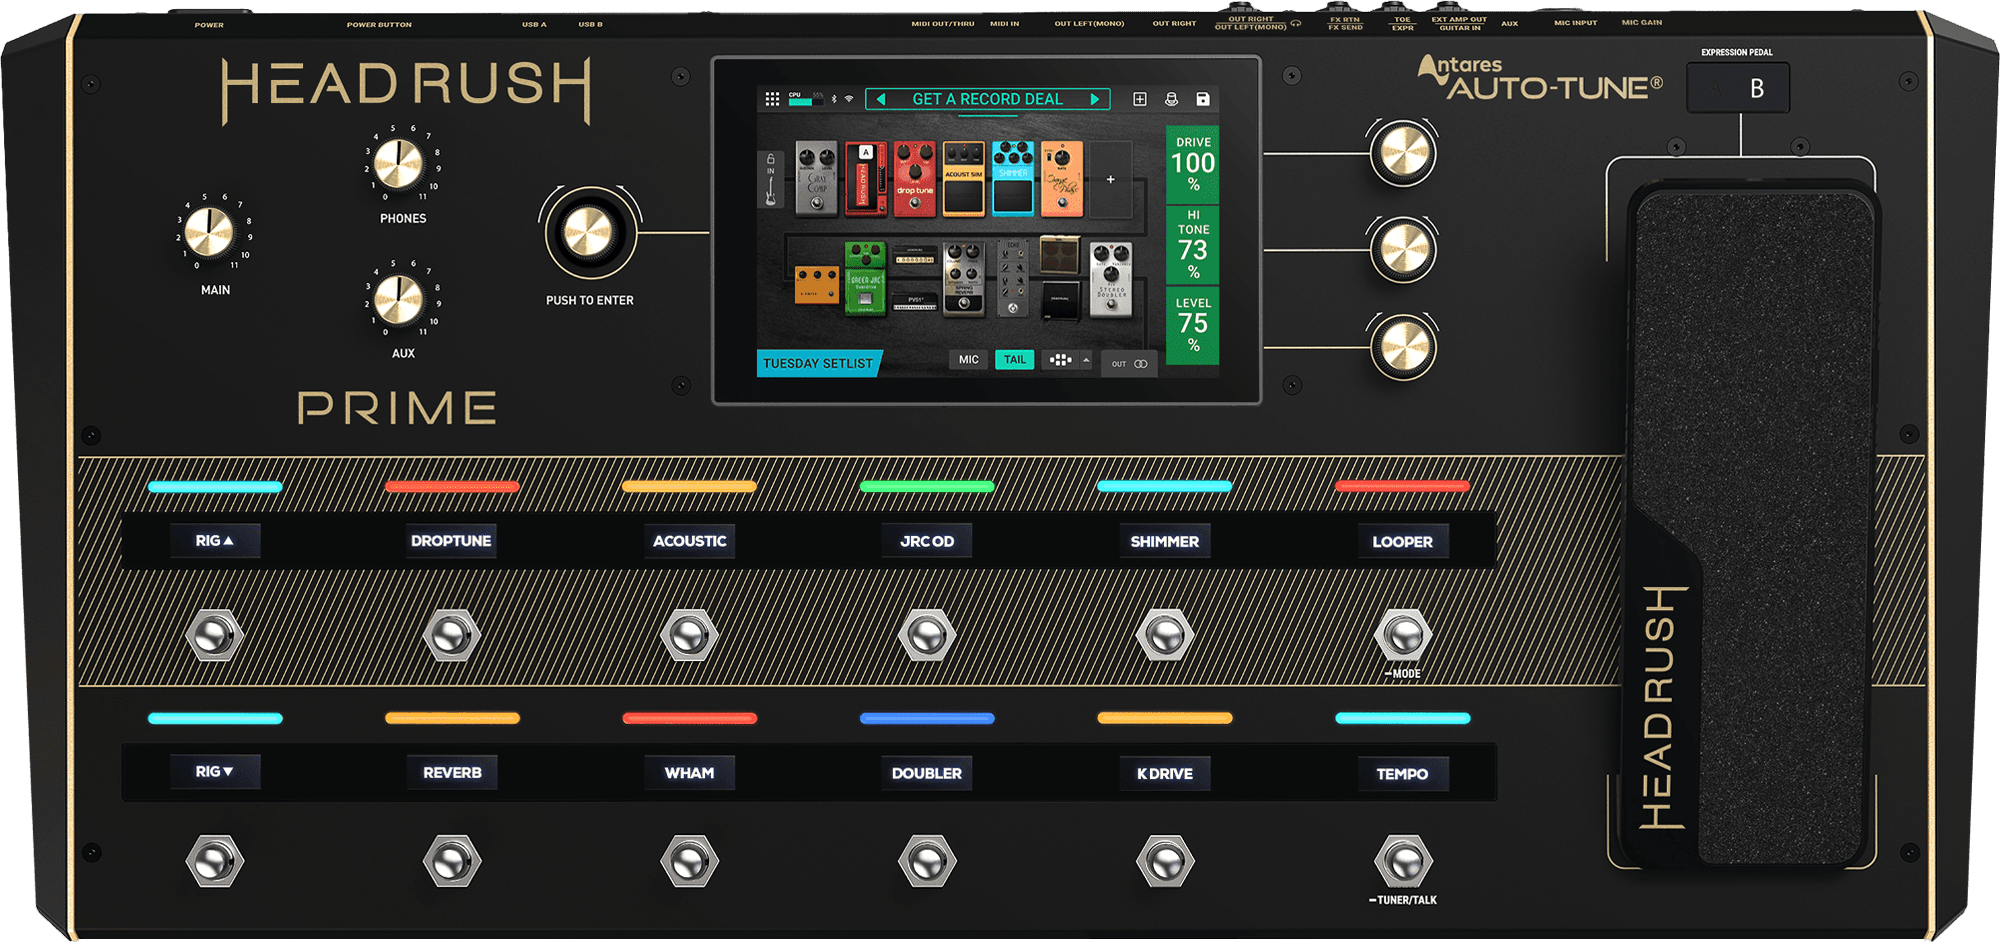This screenshot has height=942, width=2000.
Task: Tap the add new rig plus-box icon
Action: [x=1139, y=99]
